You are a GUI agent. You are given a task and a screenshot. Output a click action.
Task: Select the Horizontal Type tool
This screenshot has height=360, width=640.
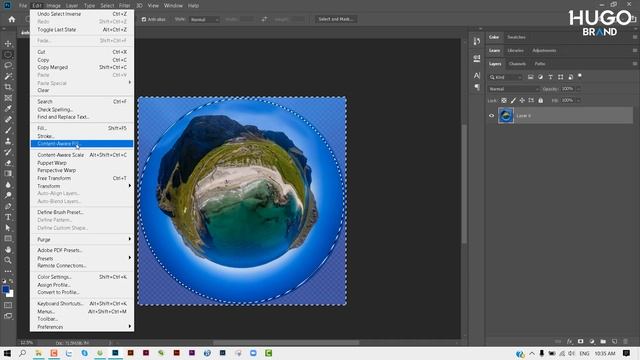point(8,217)
